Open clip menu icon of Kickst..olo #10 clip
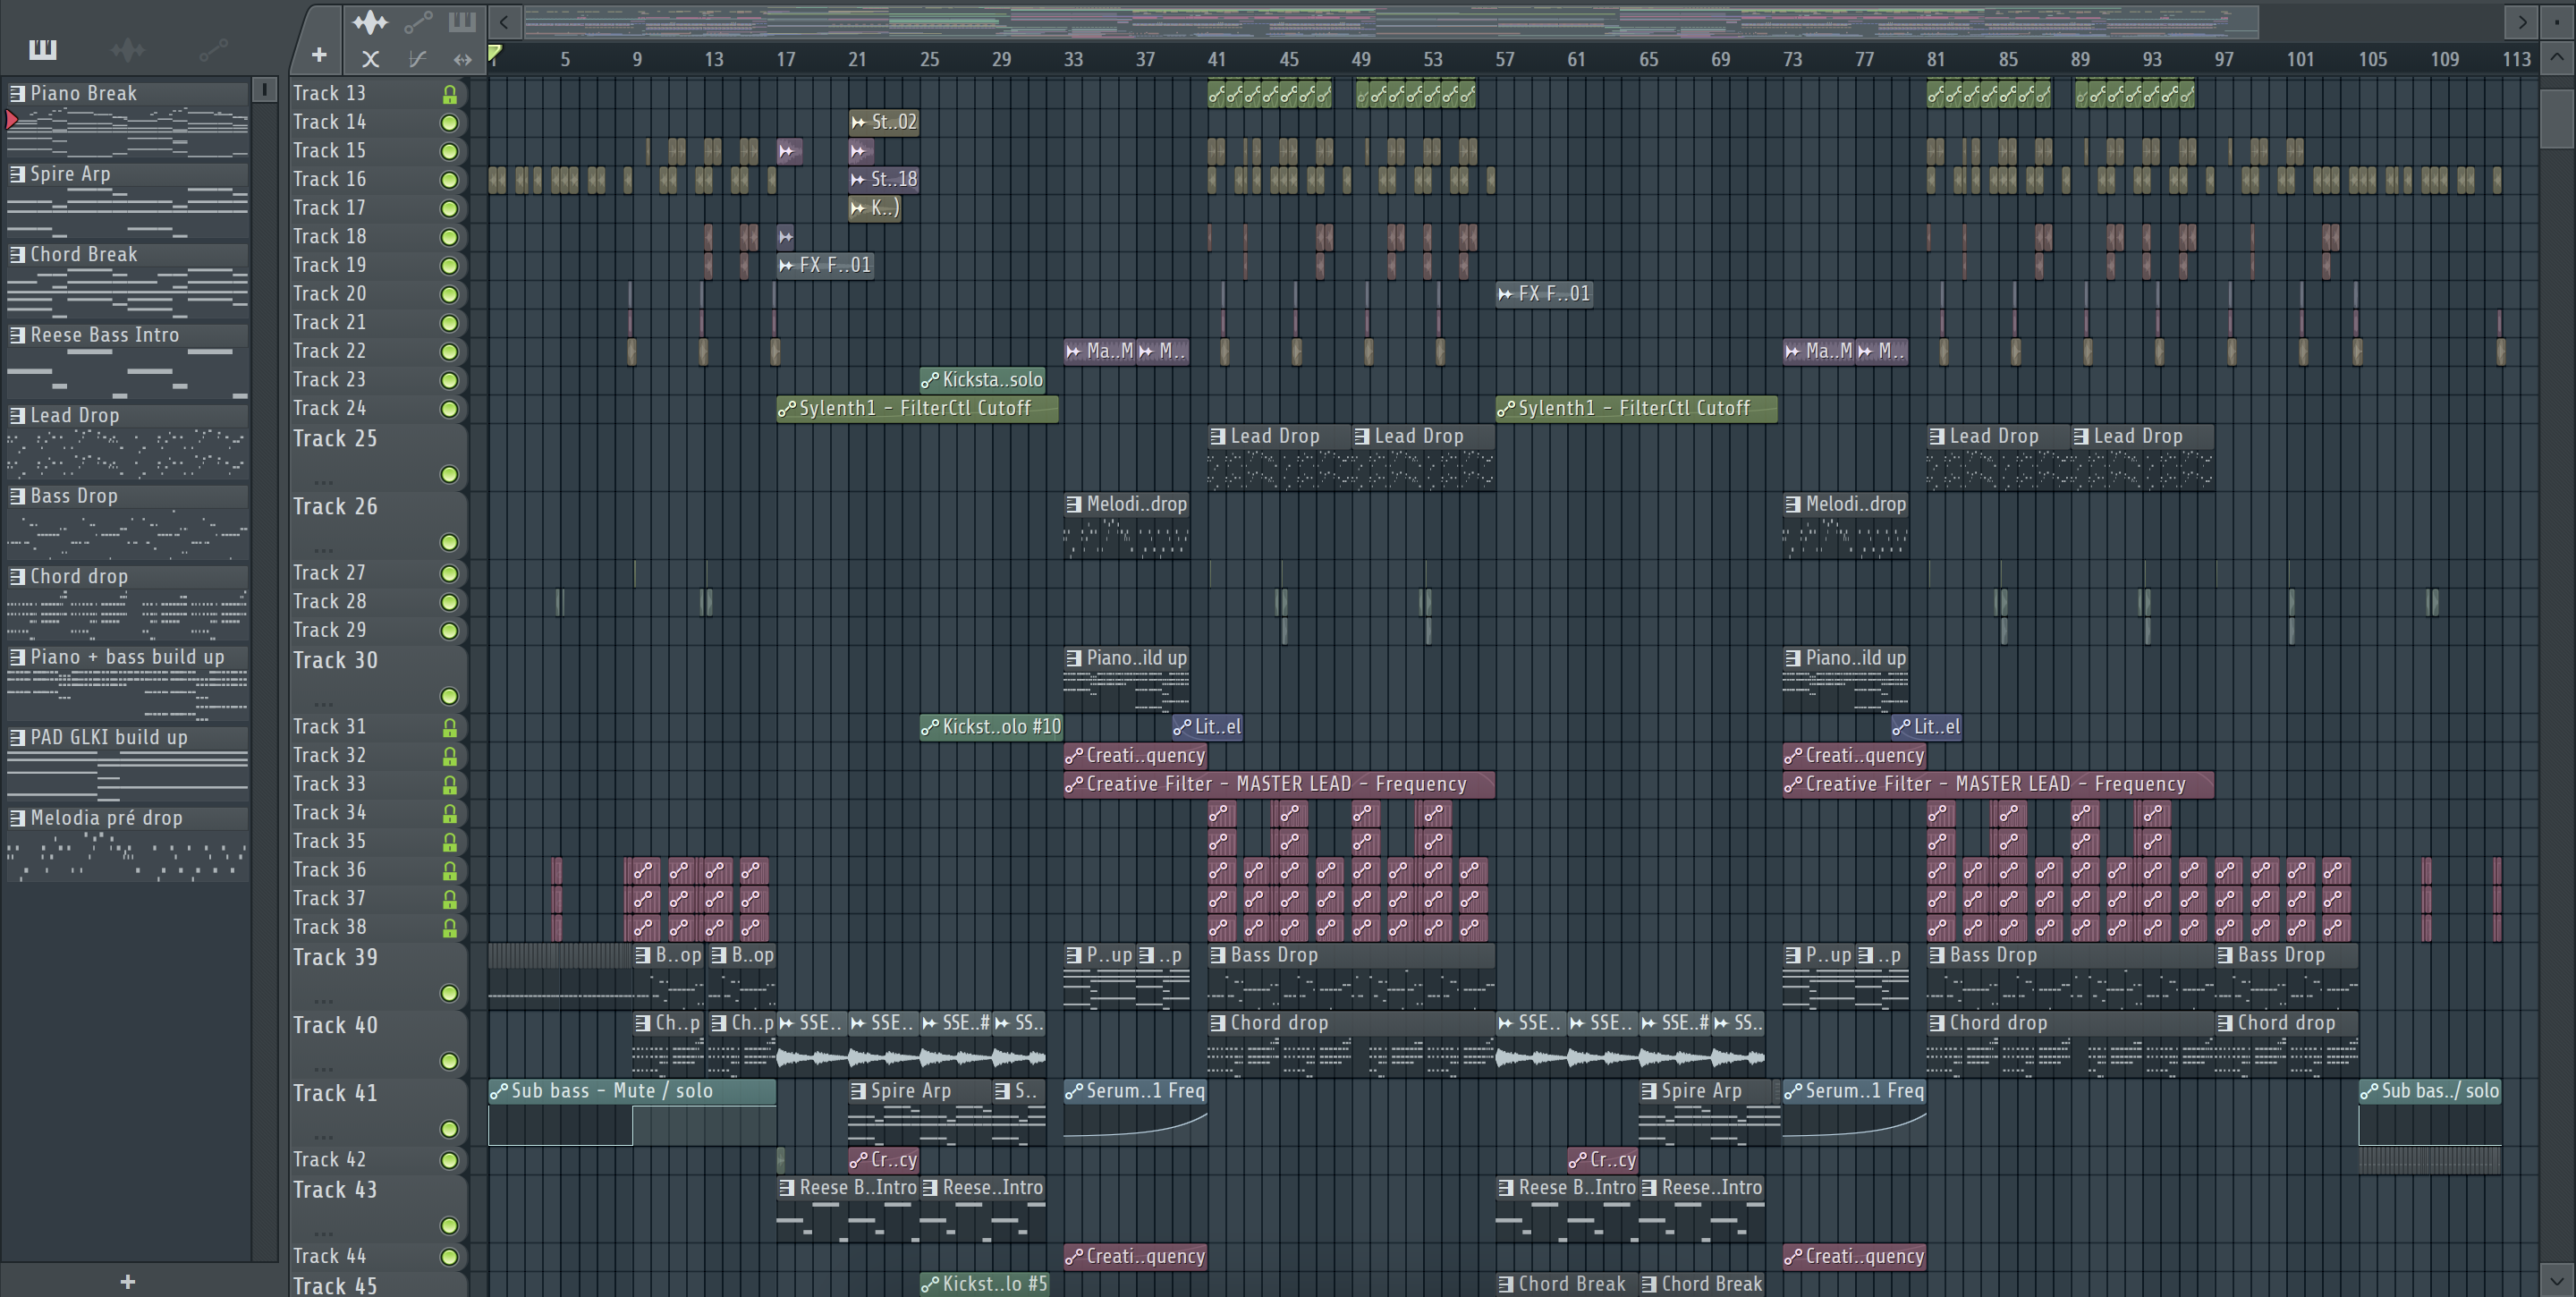This screenshot has height=1297, width=2576. 930,727
